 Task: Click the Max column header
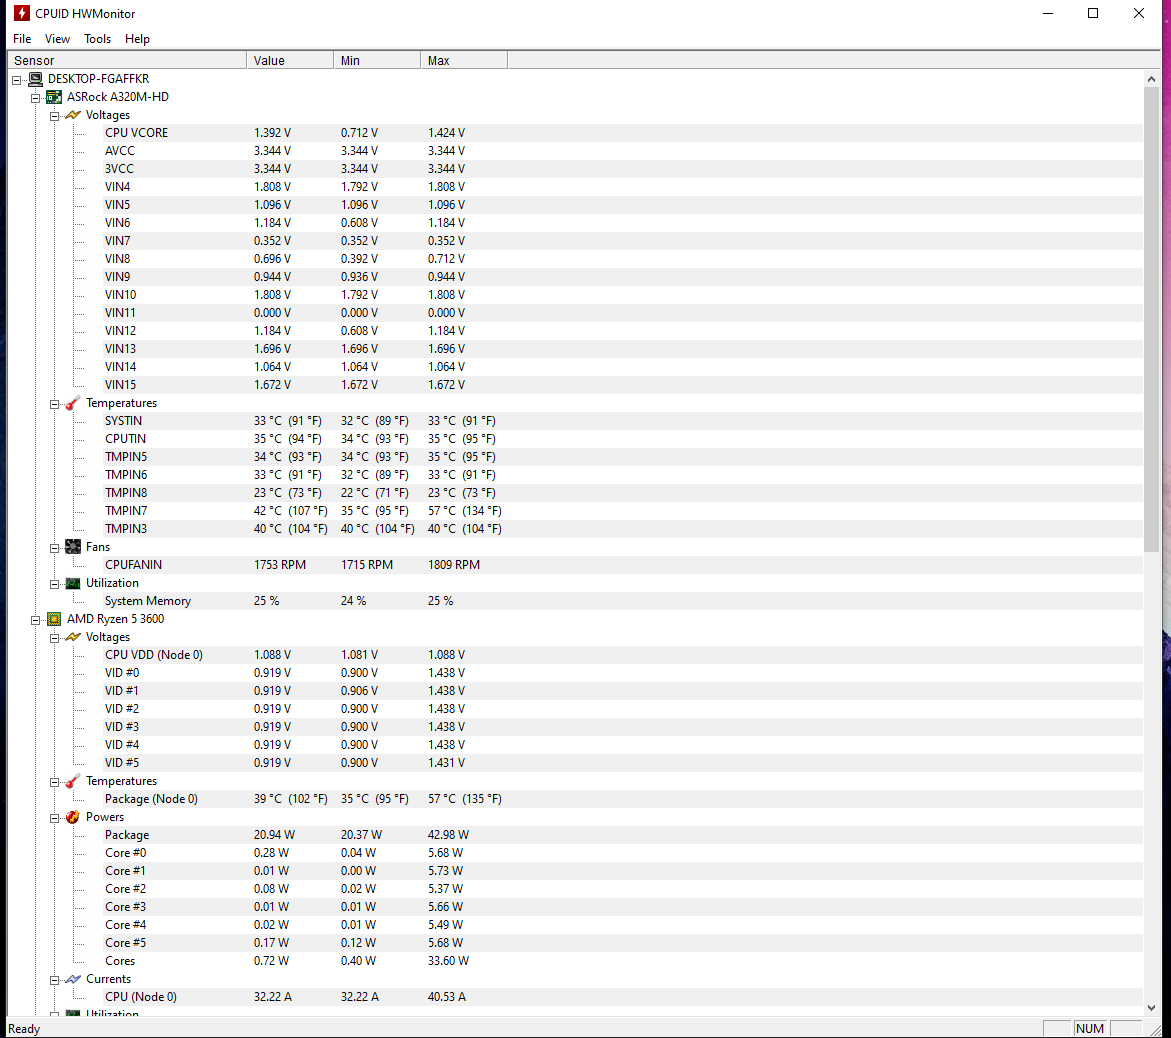click(465, 60)
